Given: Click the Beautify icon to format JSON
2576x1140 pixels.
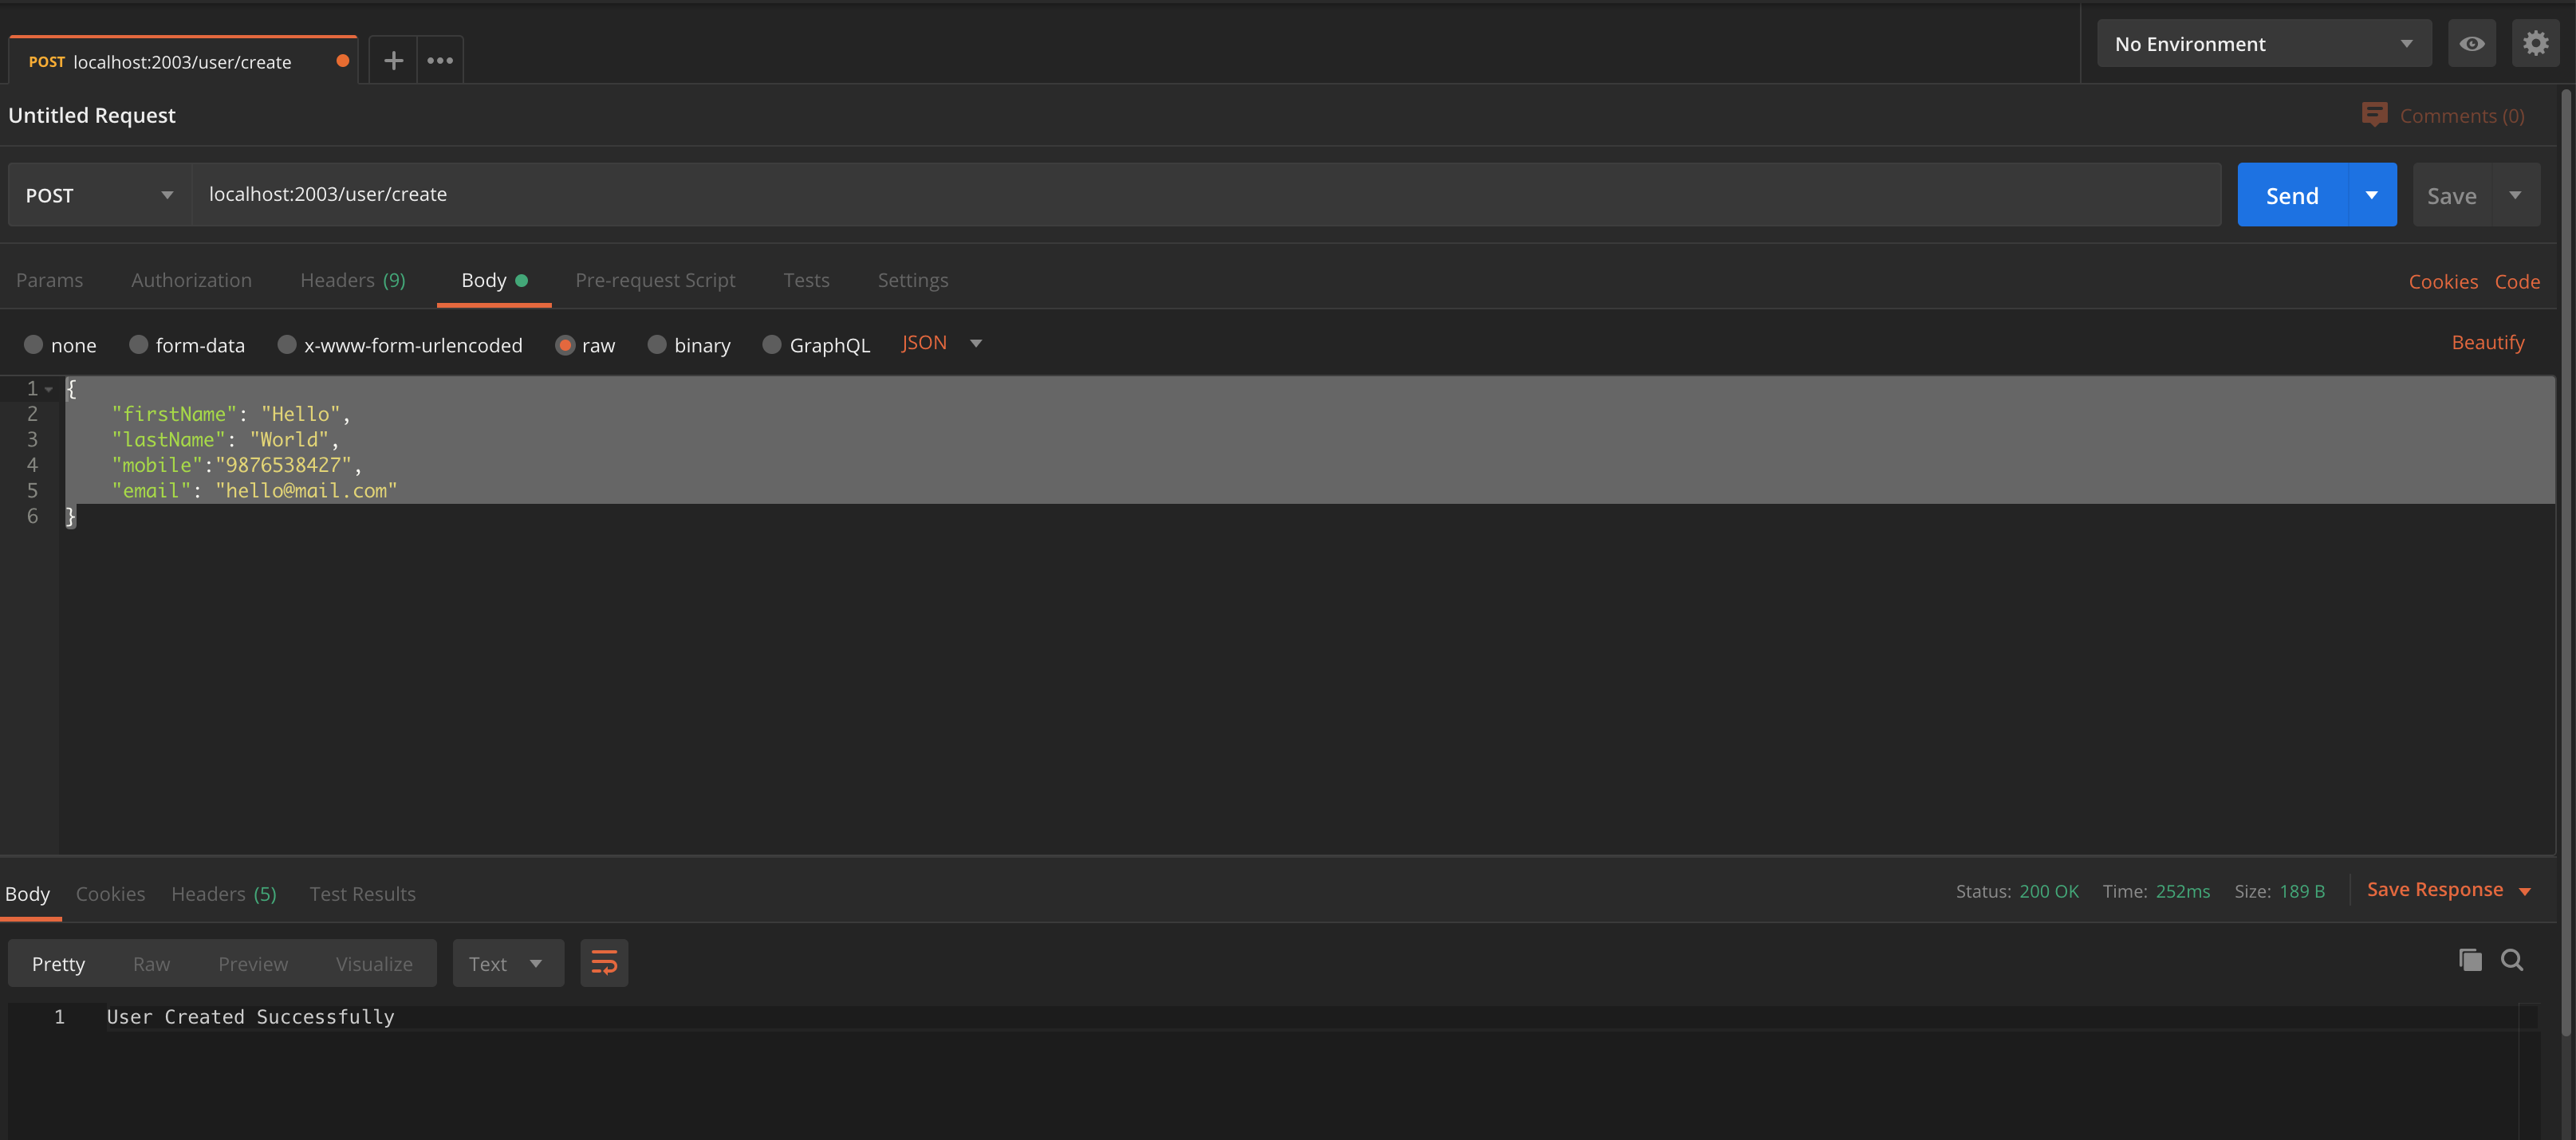Looking at the screenshot, I should (x=2491, y=342).
